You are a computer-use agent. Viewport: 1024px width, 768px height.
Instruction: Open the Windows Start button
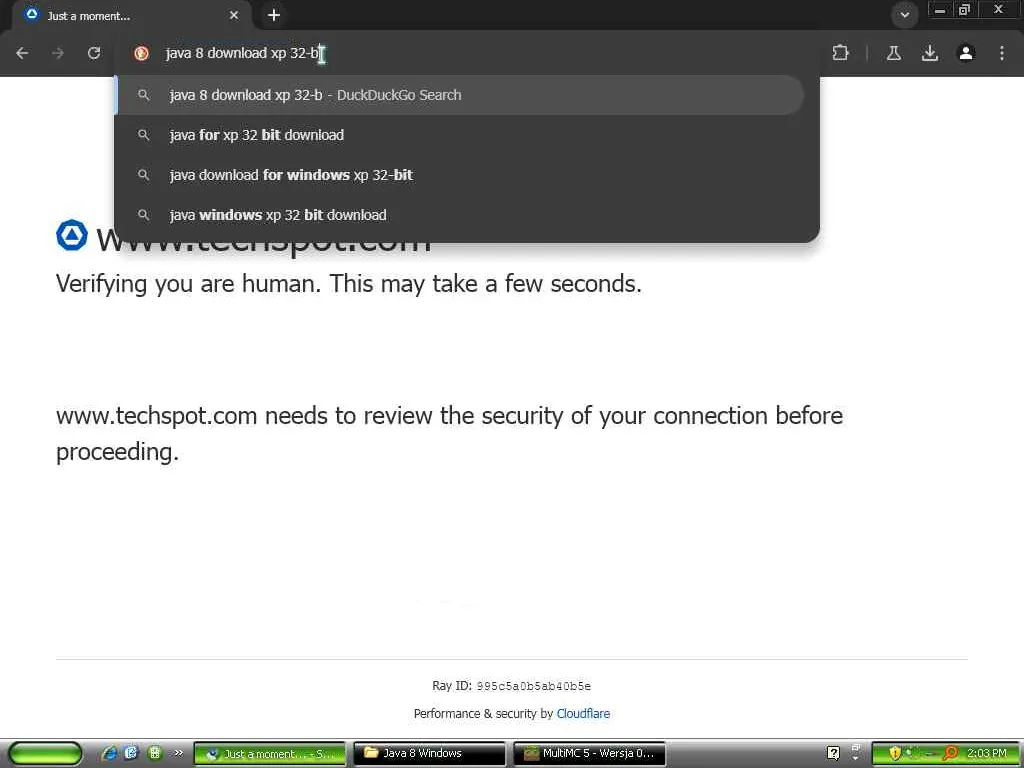[45, 754]
